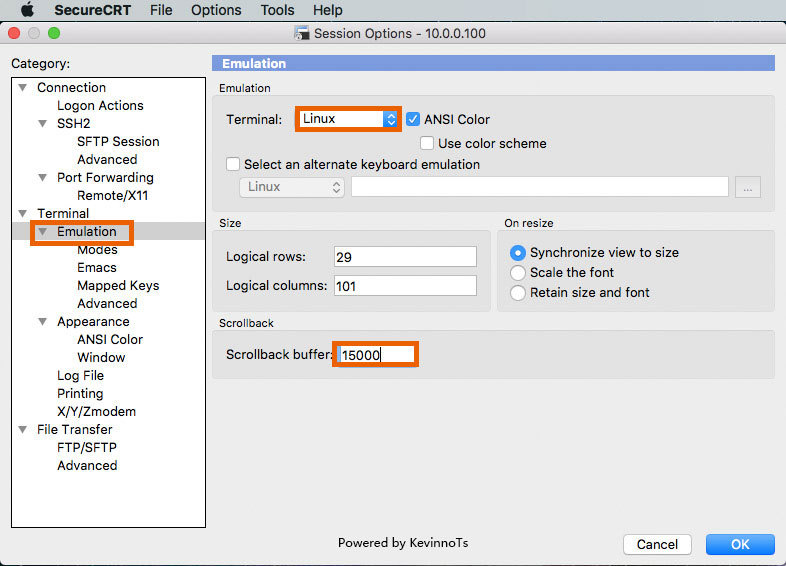Image resolution: width=786 pixels, height=566 pixels.
Task: Click the Cancel button
Action: 657,544
